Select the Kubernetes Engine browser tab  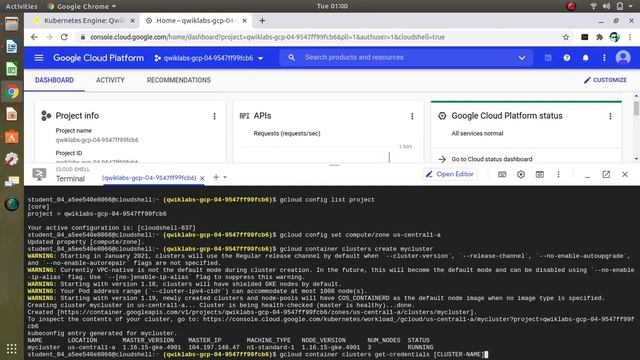pos(84,20)
